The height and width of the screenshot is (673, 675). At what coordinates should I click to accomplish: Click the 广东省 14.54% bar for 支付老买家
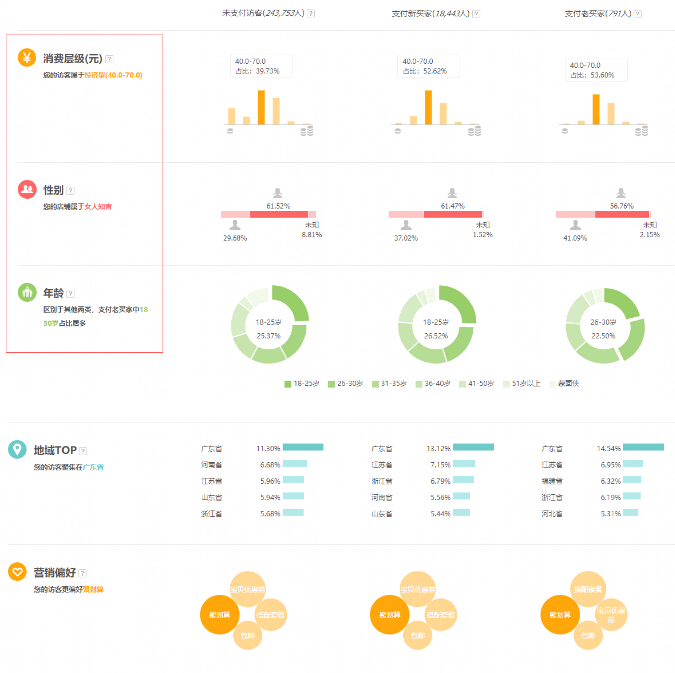(643, 448)
